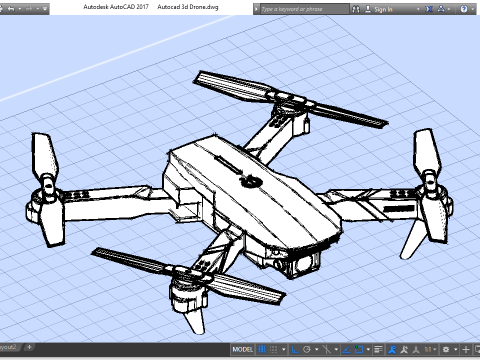Open the Help dropdown arrow
This screenshot has width=480, height=360.
pyautogui.click(x=472, y=9)
